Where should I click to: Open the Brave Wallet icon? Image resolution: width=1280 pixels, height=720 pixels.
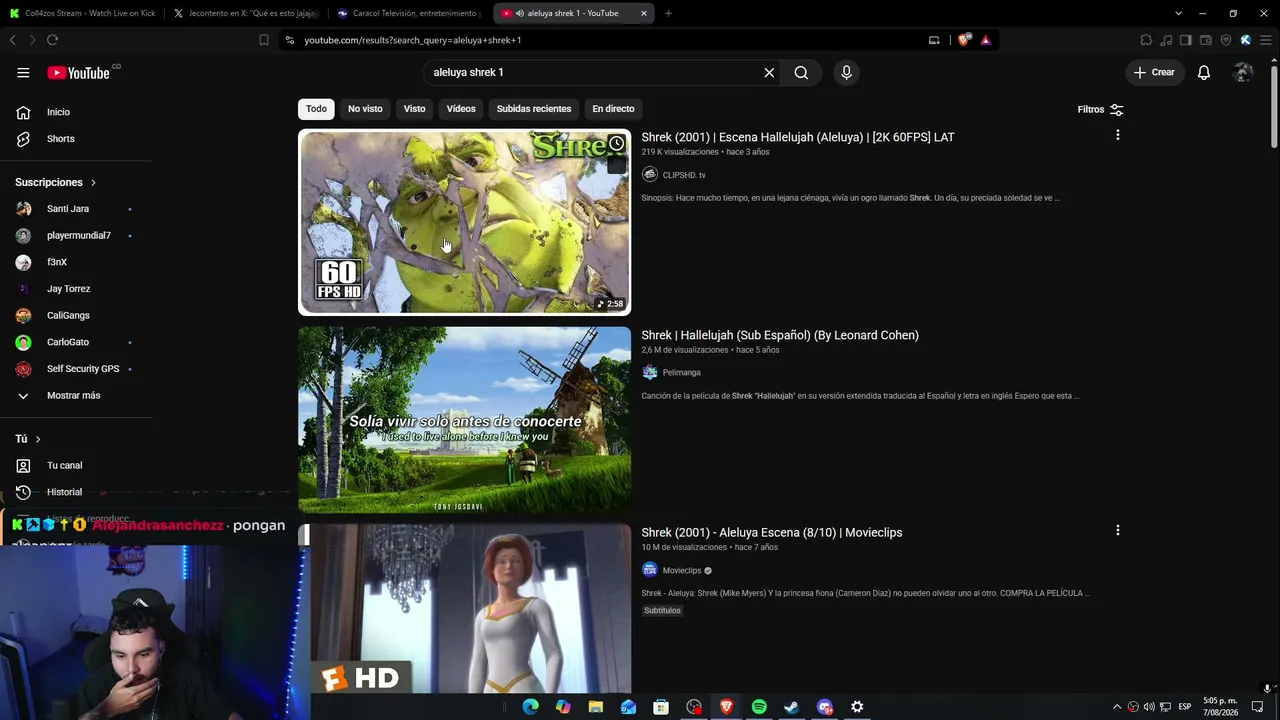[1206, 40]
